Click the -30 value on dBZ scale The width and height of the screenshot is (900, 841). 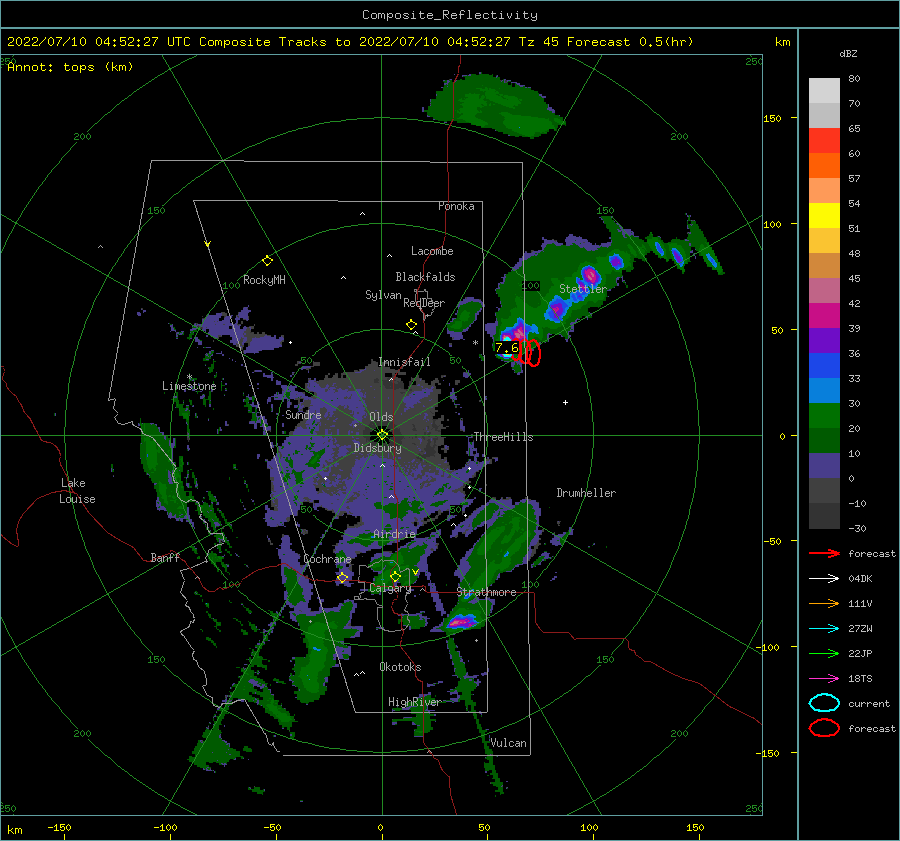857,528
